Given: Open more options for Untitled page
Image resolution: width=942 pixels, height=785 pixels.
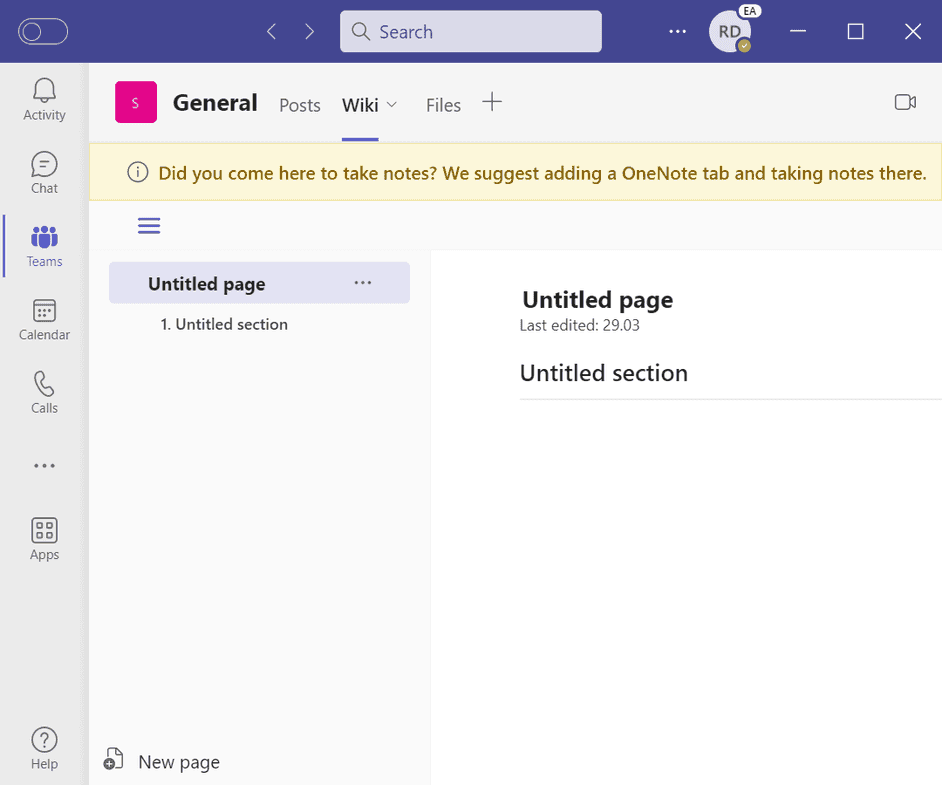Looking at the screenshot, I should pyautogui.click(x=363, y=283).
